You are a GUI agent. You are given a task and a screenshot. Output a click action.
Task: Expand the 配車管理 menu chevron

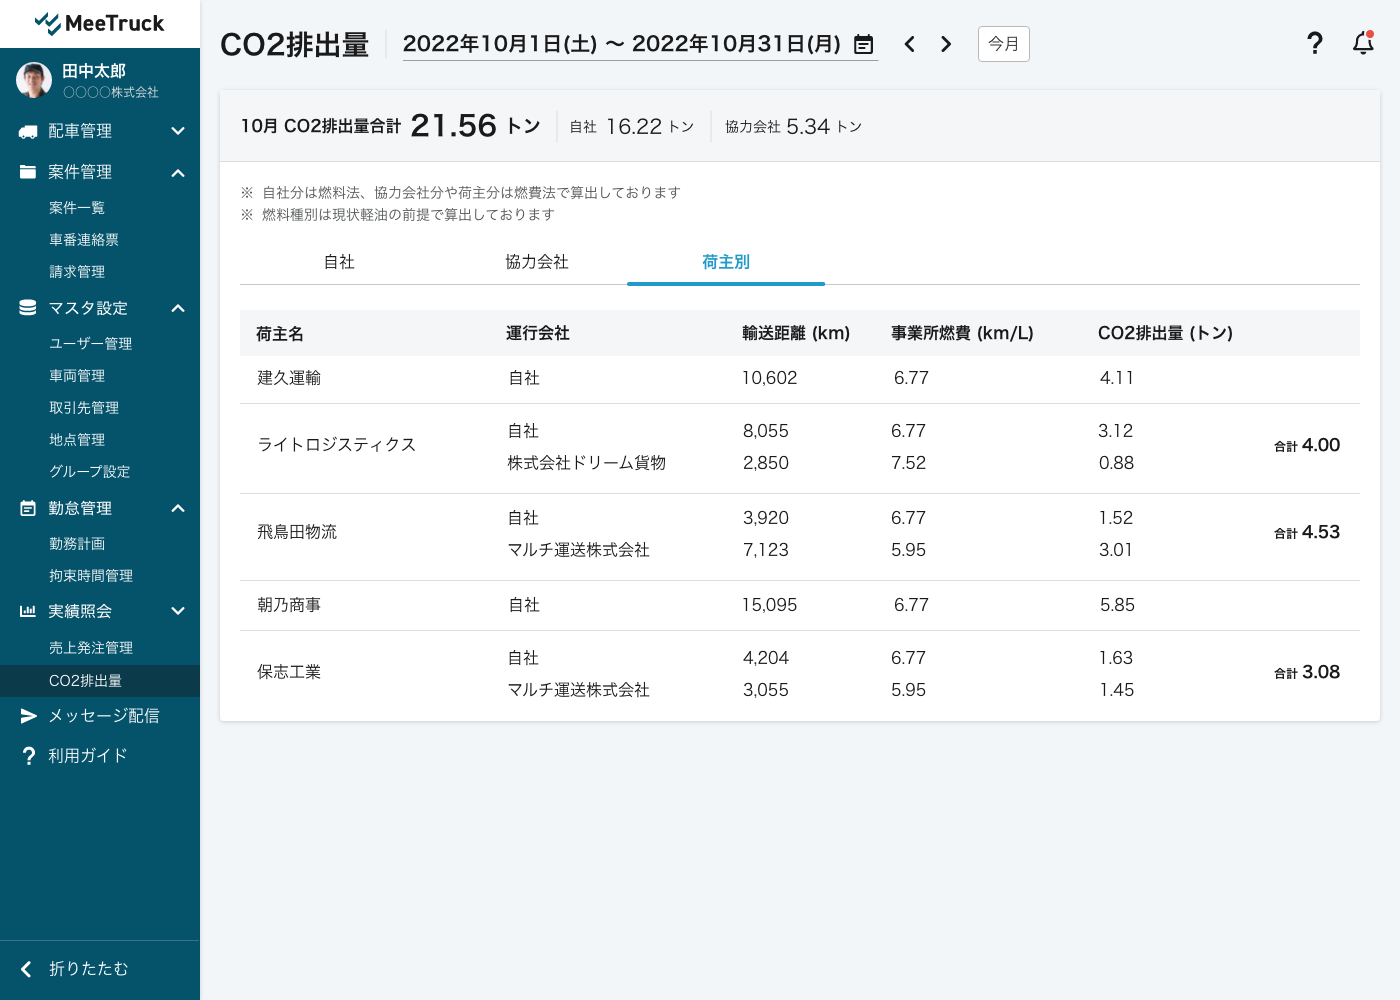(178, 131)
